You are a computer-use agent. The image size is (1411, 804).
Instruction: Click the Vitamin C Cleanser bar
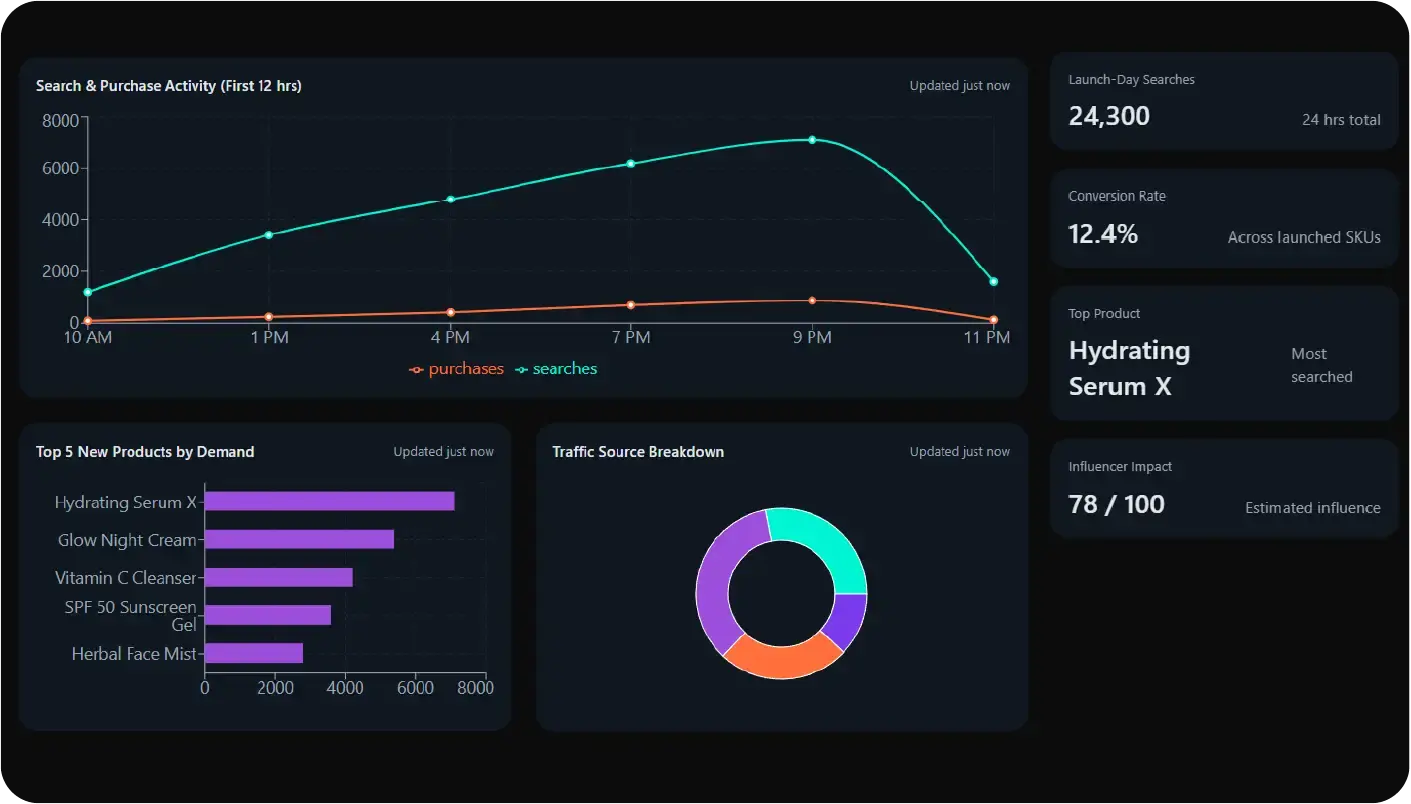click(x=278, y=577)
